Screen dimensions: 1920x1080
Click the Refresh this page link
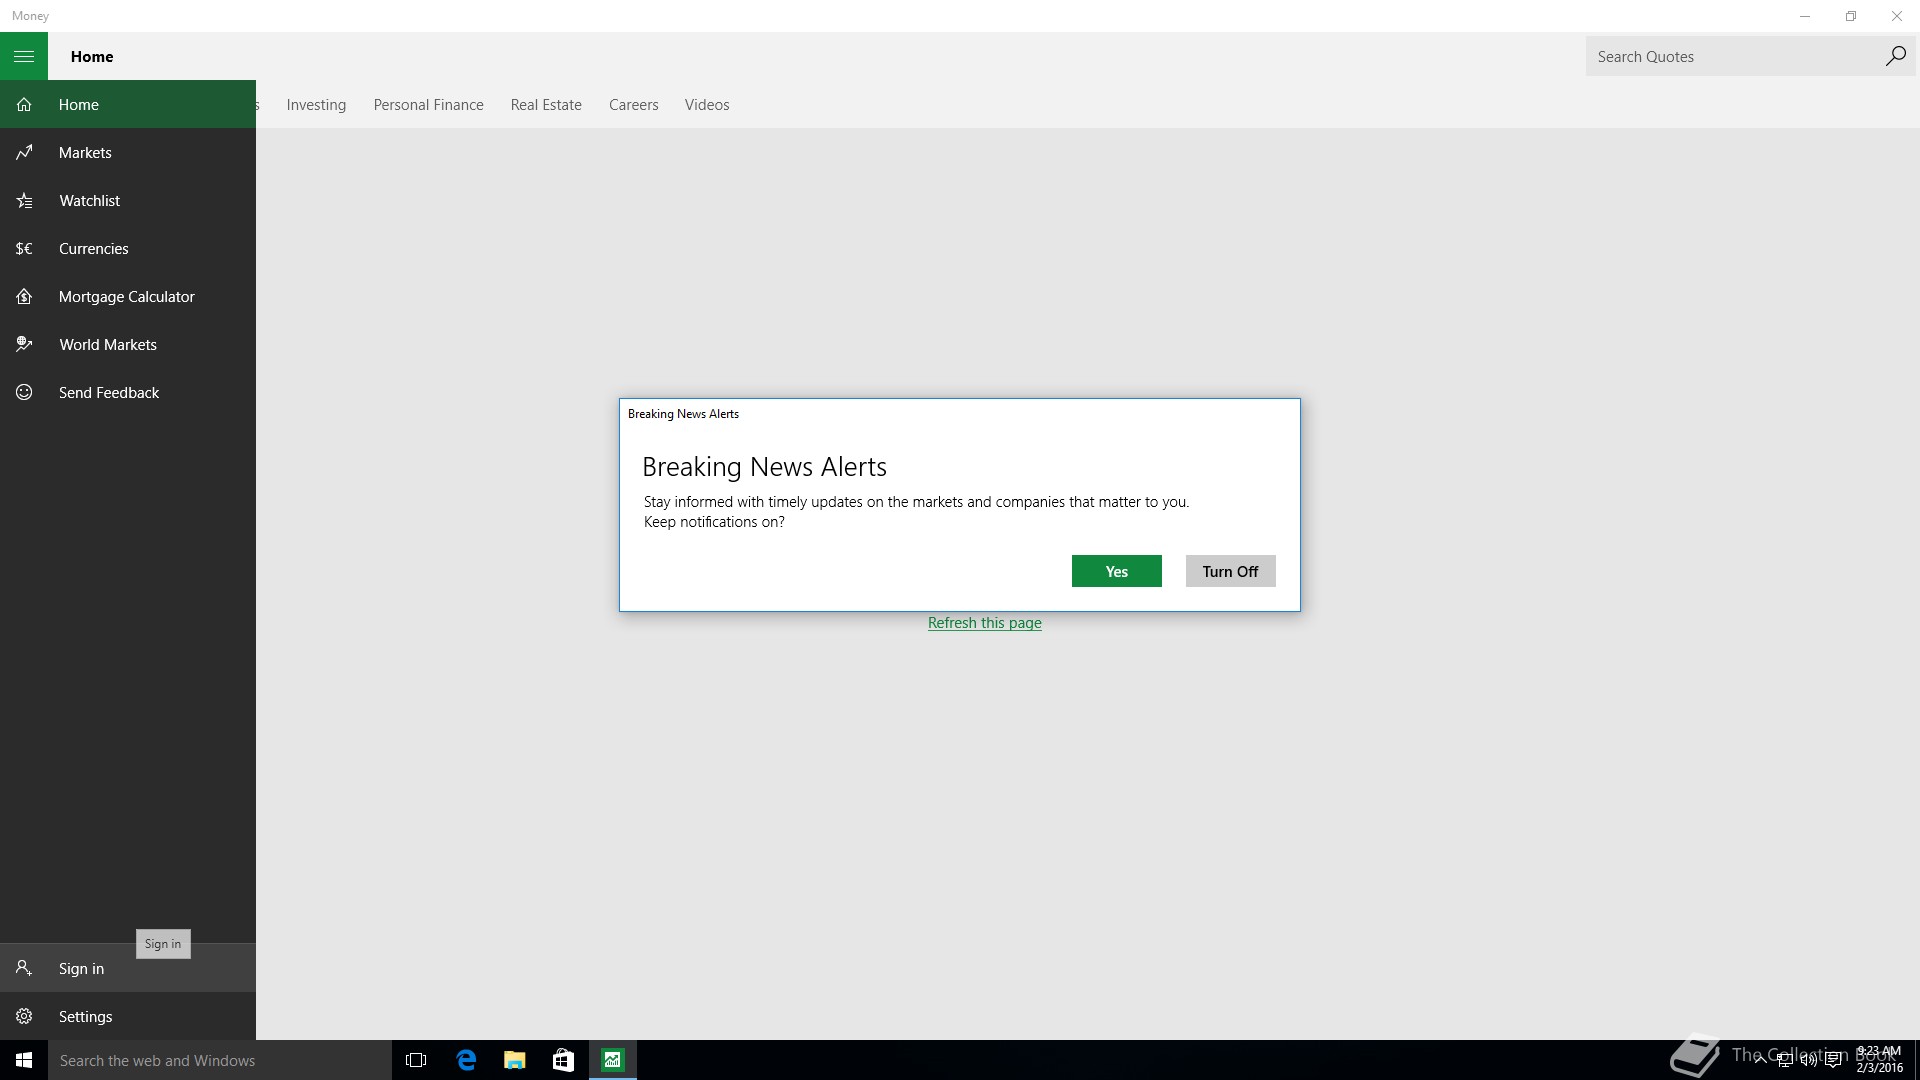click(984, 622)
